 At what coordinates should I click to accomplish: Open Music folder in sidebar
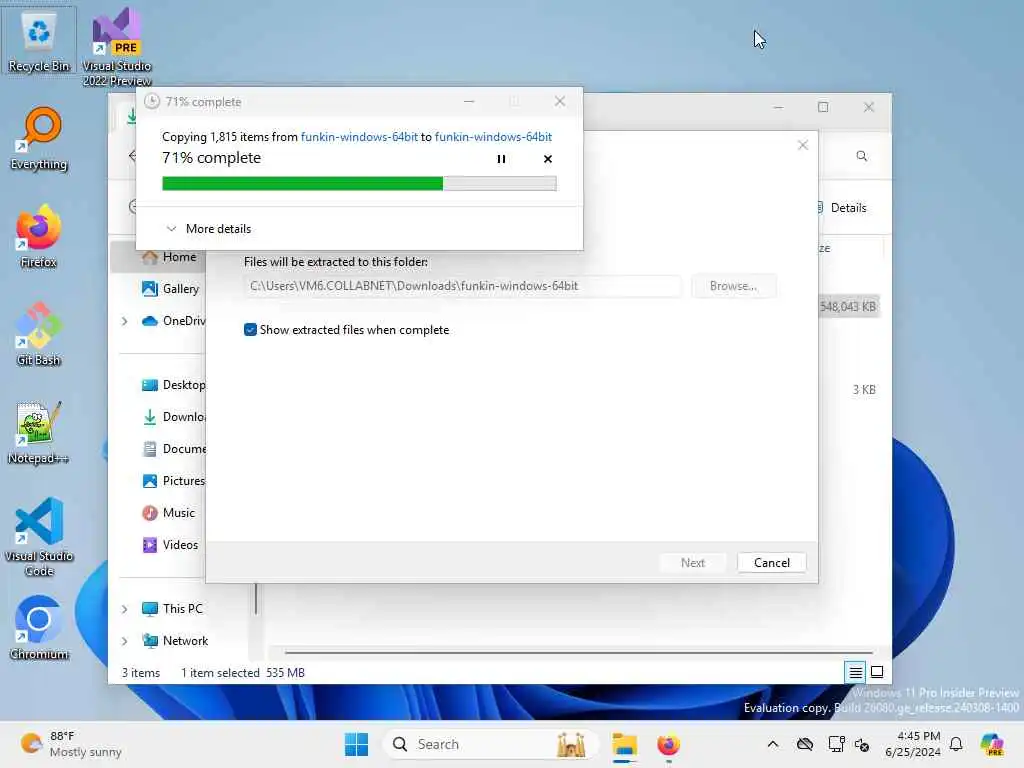click(x=168, y=513)
